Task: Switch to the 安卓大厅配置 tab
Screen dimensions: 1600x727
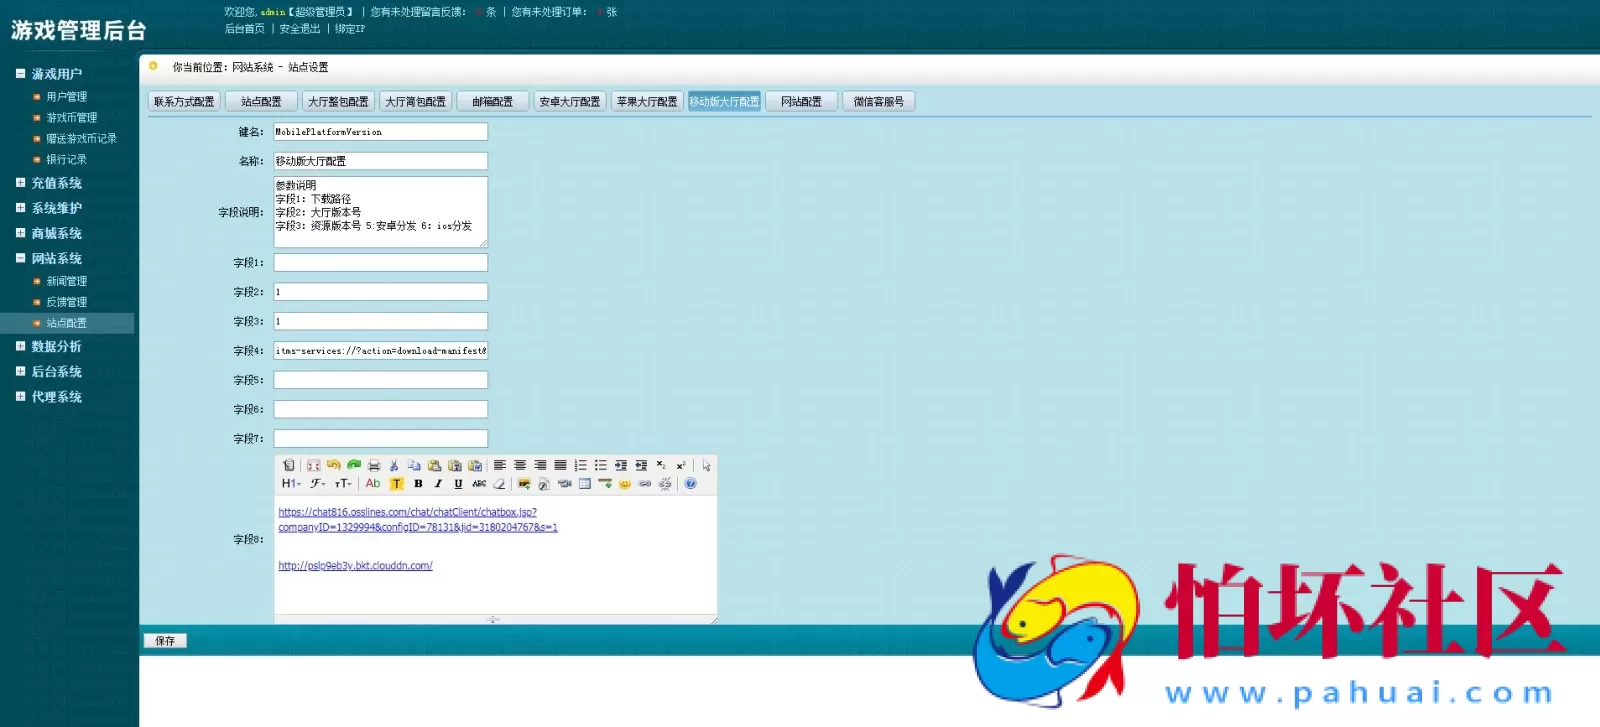Action: (x=570, y=102)
